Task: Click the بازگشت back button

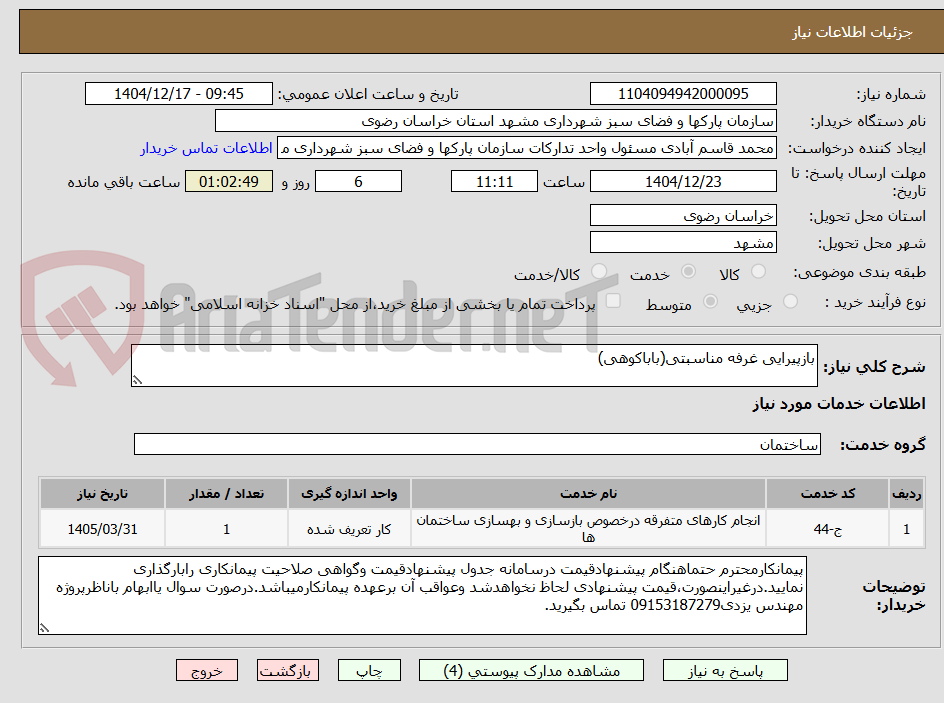Action: coord(288,670)
